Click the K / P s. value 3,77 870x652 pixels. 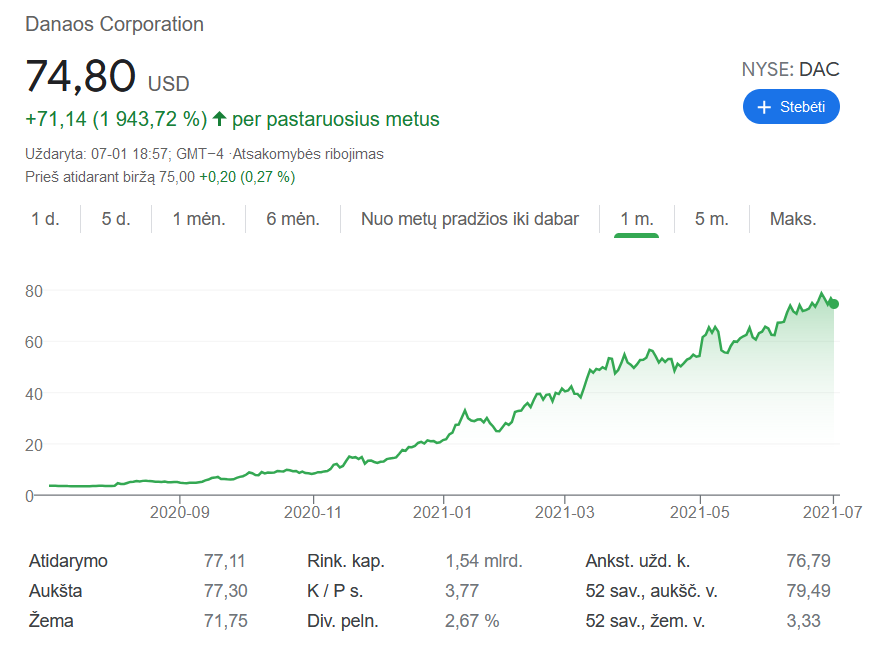click(x=462, y=590)
